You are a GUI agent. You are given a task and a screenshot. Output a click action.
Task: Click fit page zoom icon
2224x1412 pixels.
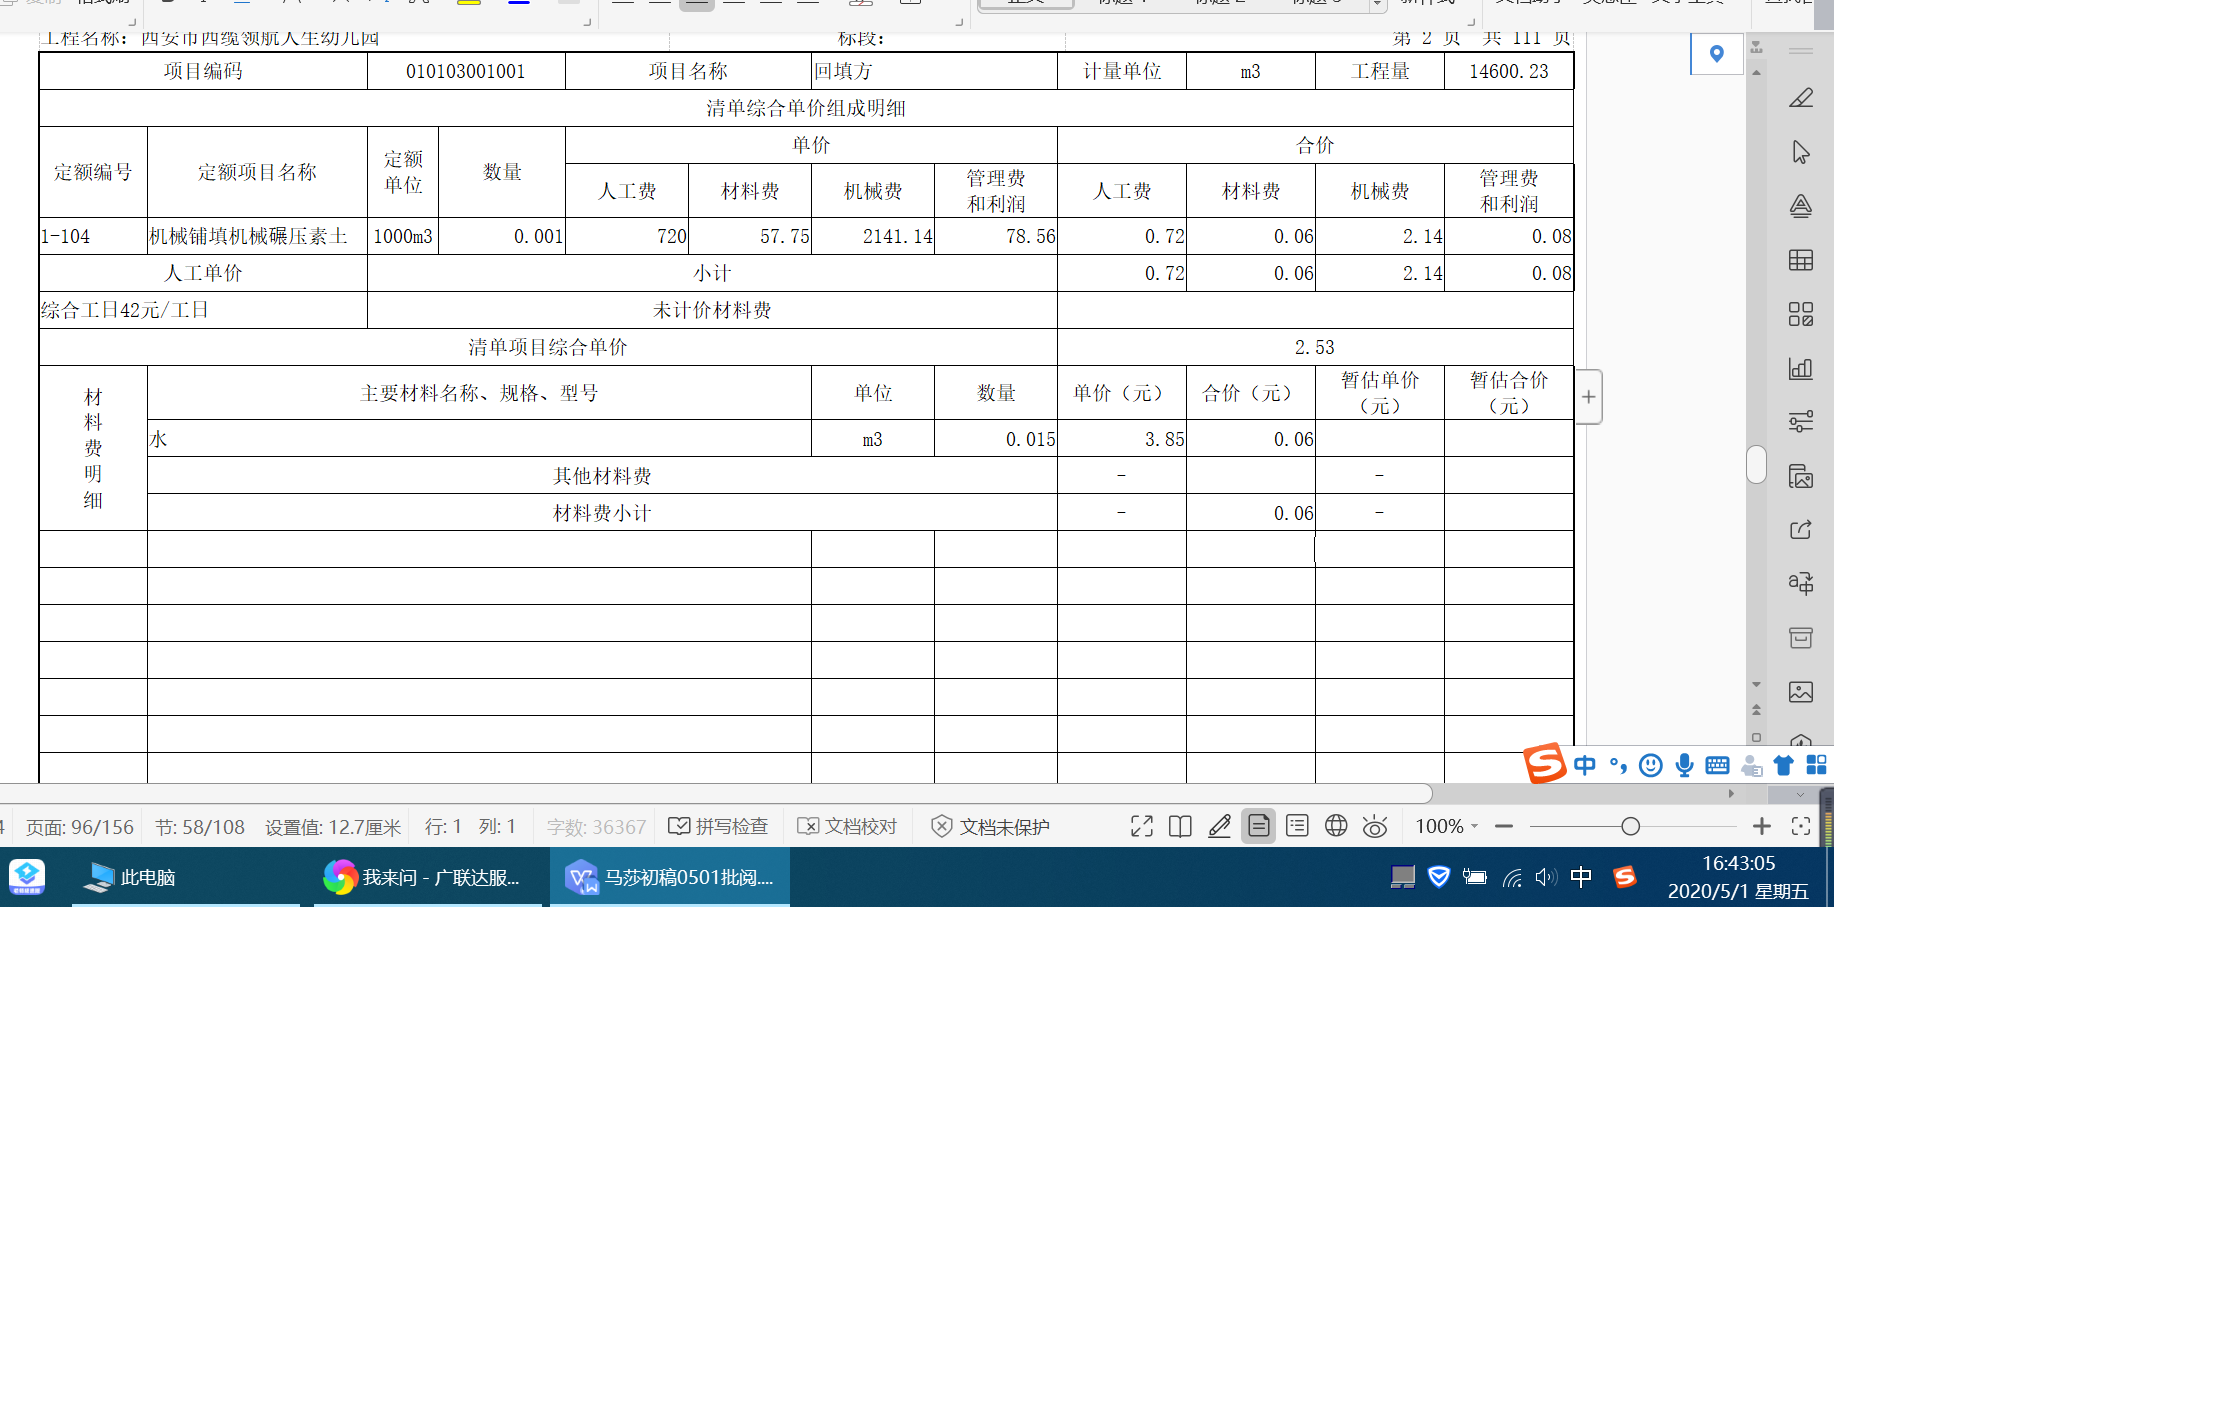tap(1800, 826)
